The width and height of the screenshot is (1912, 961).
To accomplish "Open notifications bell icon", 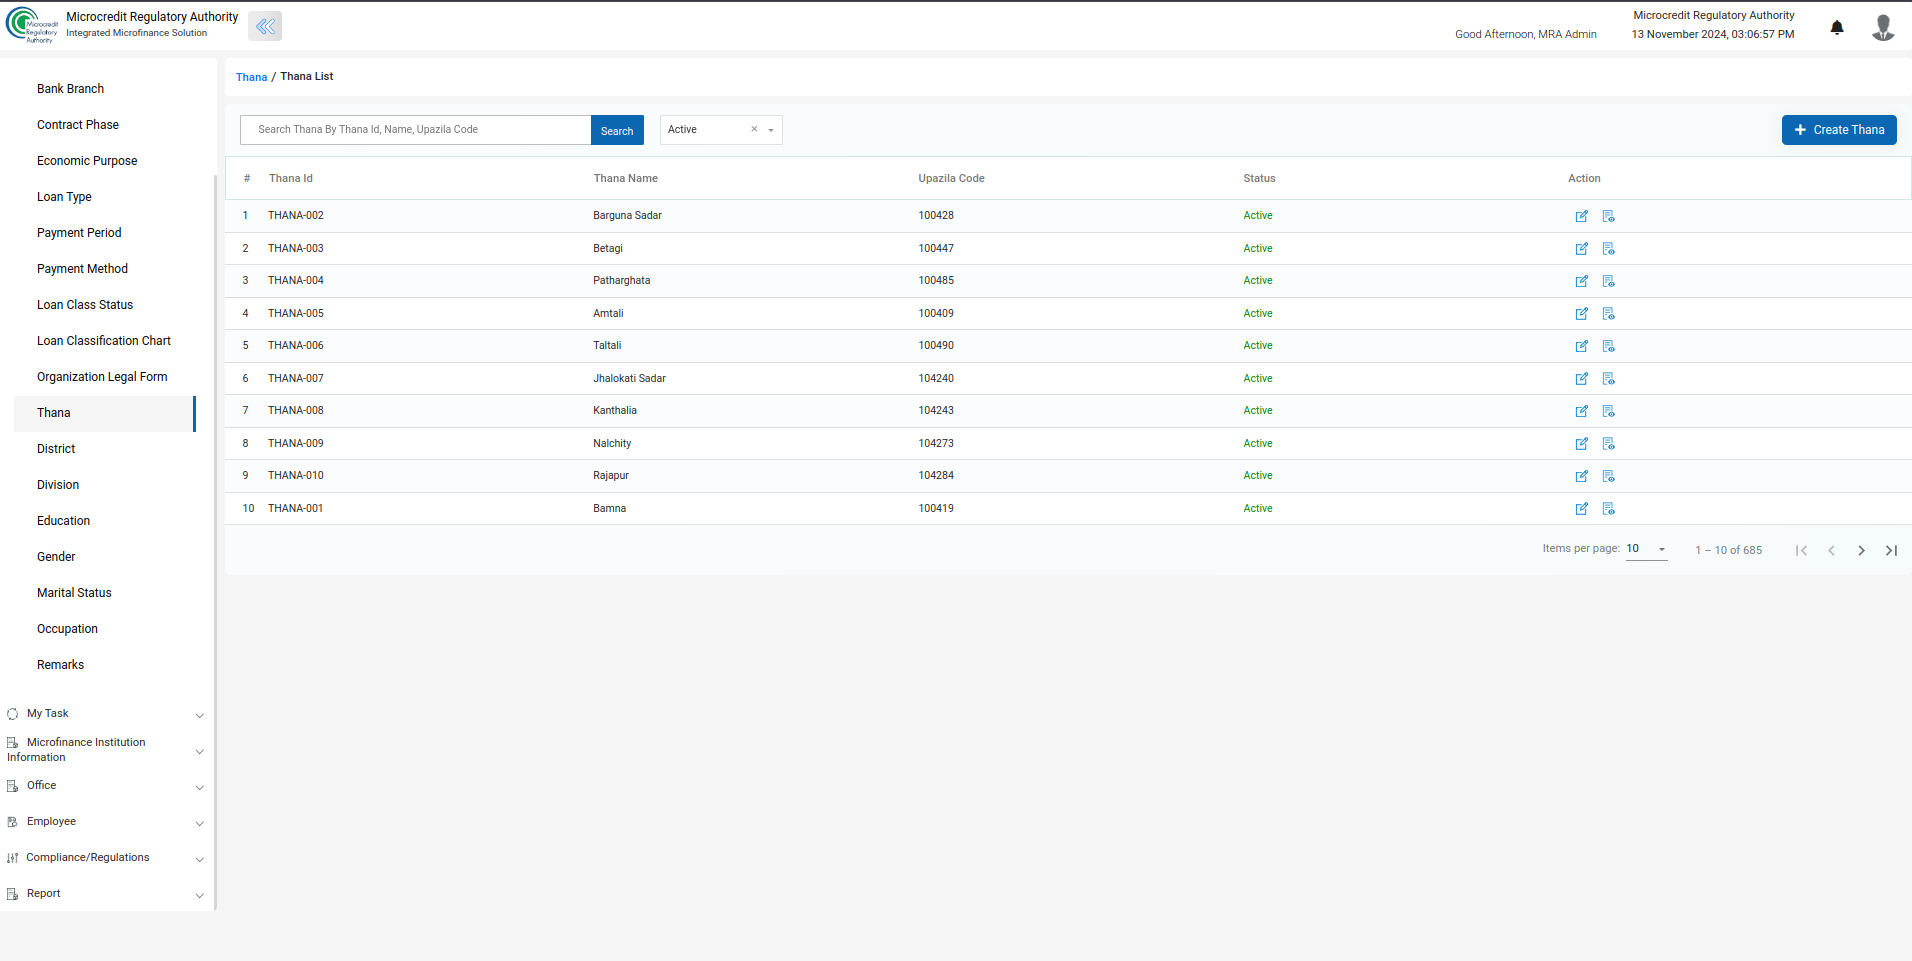I will (x=1837, y=28).
